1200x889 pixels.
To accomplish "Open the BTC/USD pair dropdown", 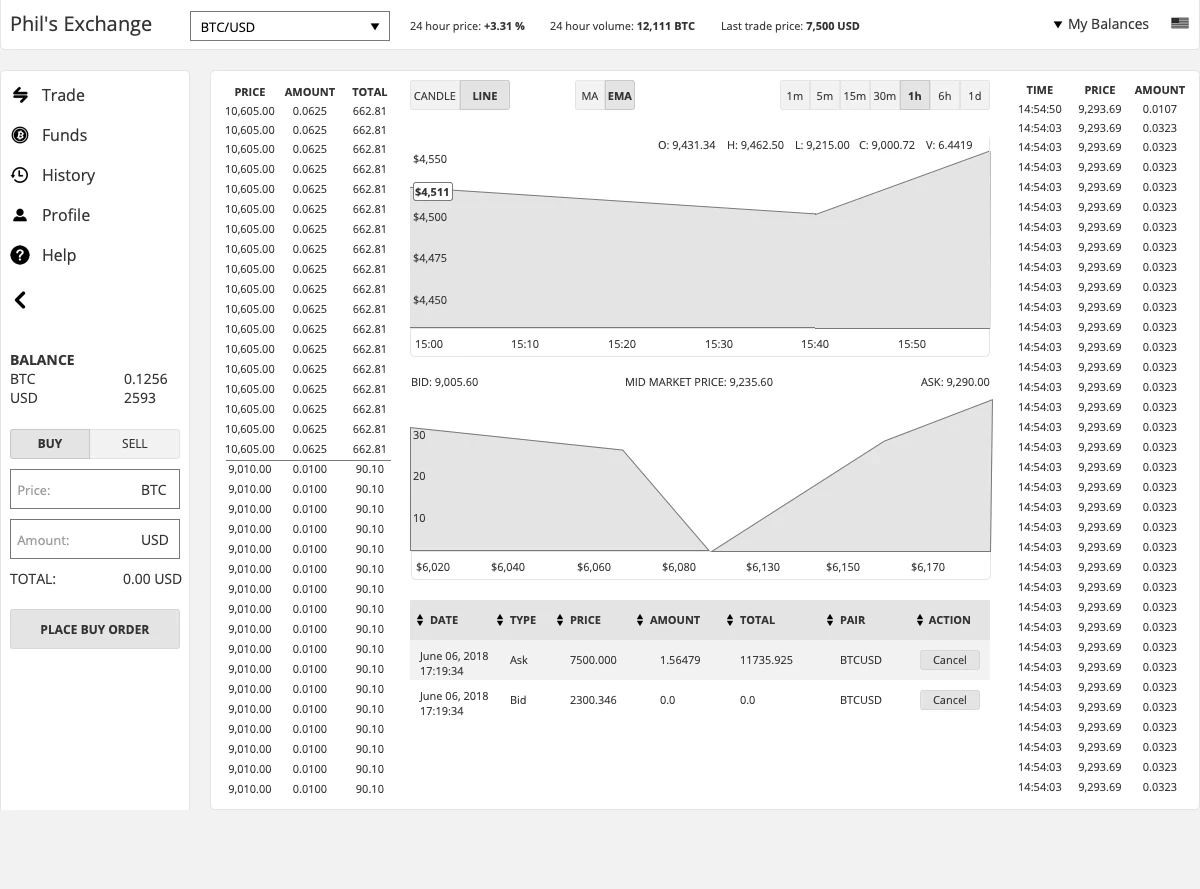I will tap(290, 27).
